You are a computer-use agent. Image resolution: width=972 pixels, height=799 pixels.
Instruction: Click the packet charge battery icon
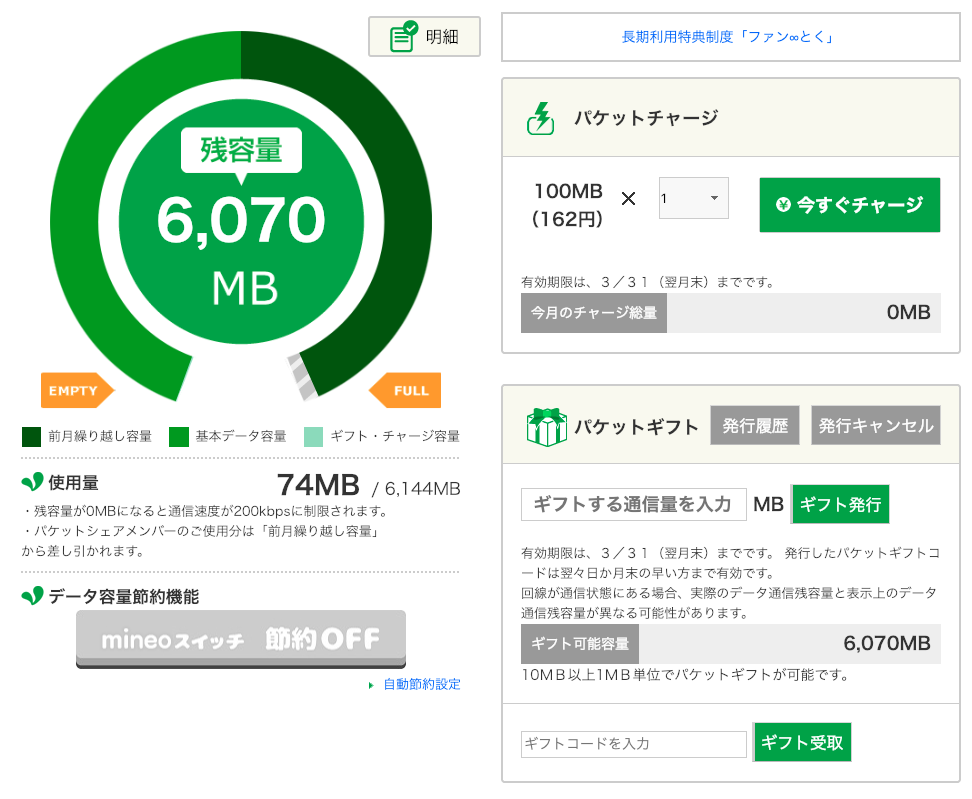(x=540, y=118)
